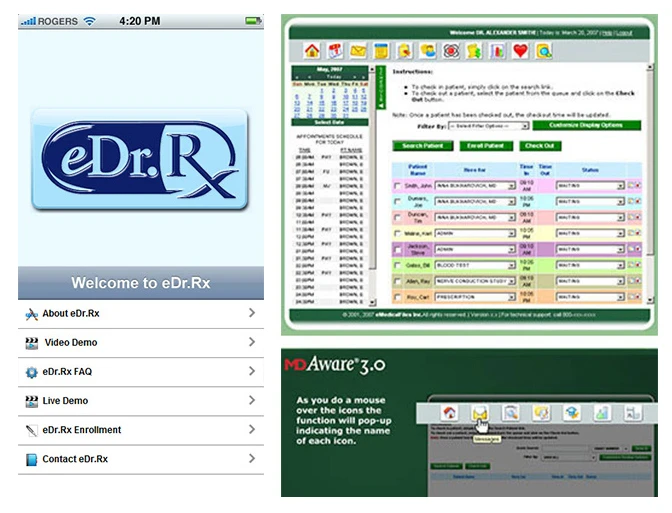Open the Filter By select options dropdown

tap(488, 126)
